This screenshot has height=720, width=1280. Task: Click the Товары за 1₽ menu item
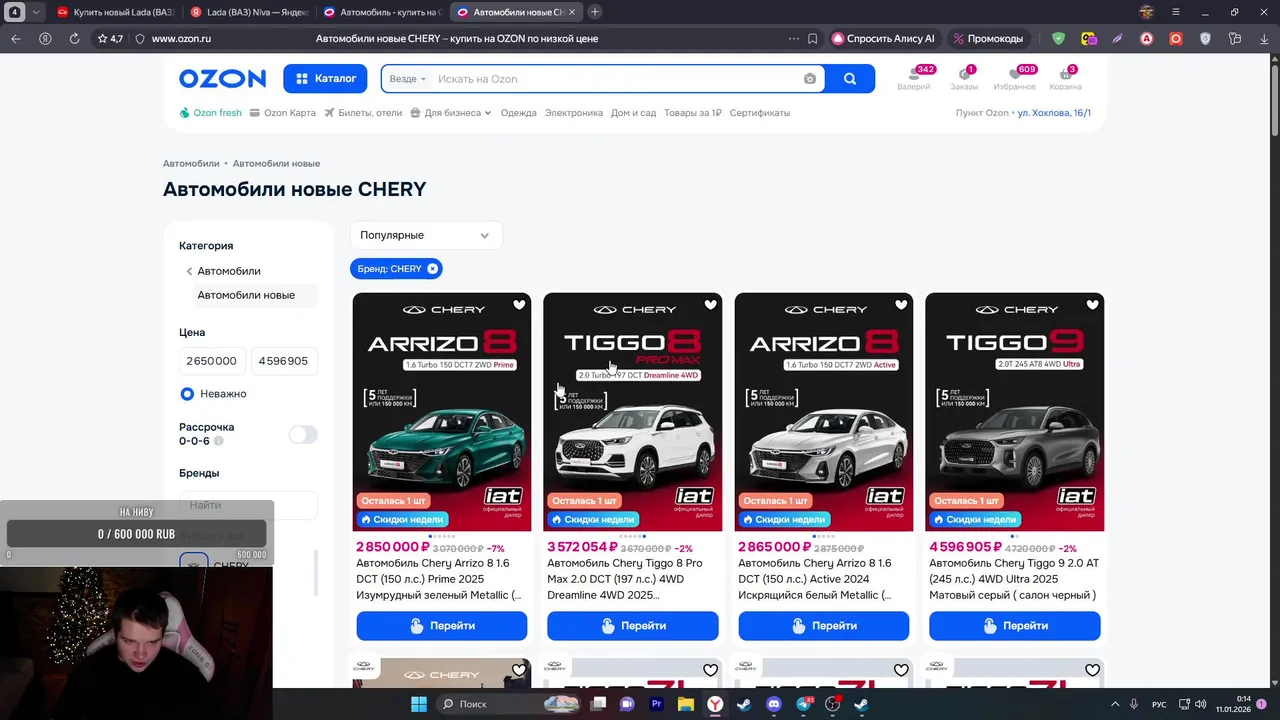click(692, 113)
